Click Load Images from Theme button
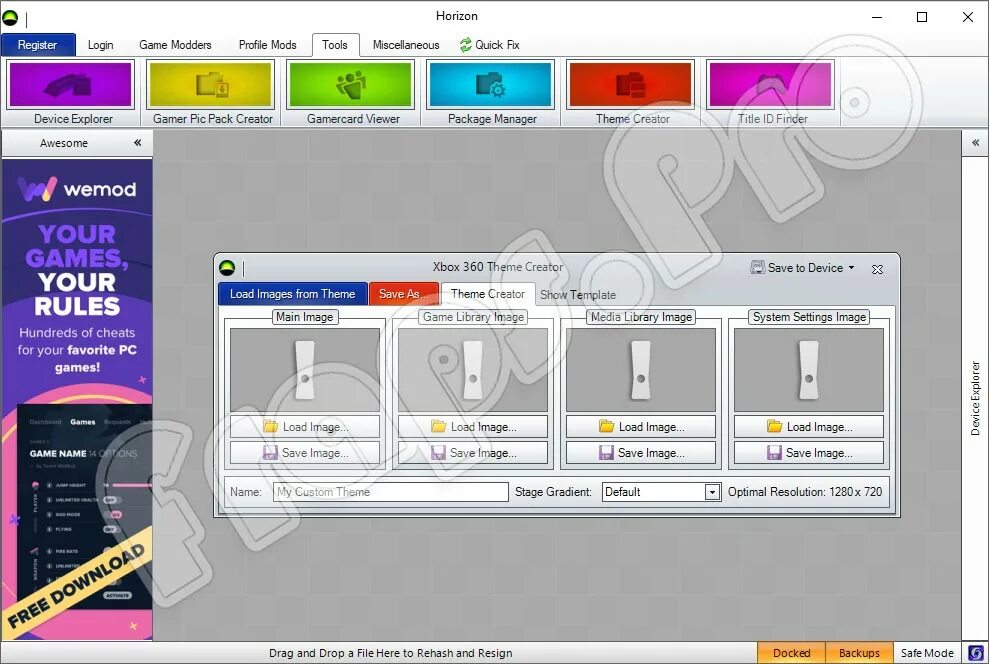The height and width of the screenshot is (664, 989). pyautogui.click(x=293, y=294)
